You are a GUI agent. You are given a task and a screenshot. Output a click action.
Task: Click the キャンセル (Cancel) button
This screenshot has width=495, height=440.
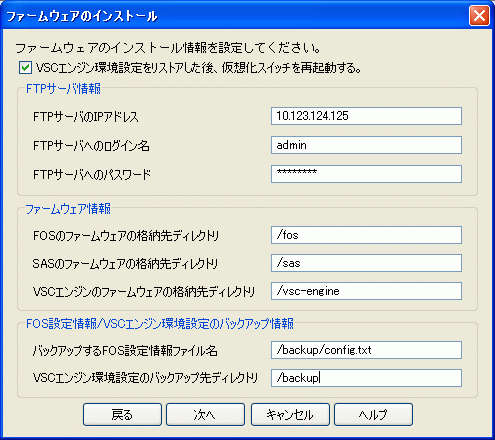coord(290,415)
